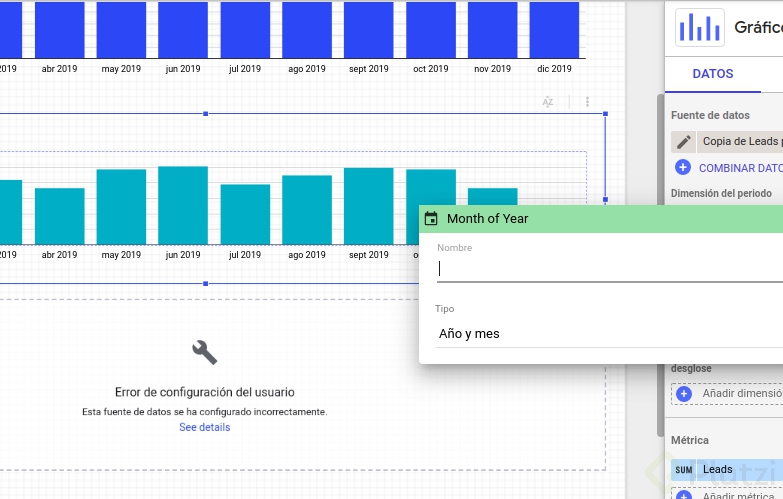This screenshot has width=783, height=499.
Task: Click the Month of Year header title
Action: [487, 219]
